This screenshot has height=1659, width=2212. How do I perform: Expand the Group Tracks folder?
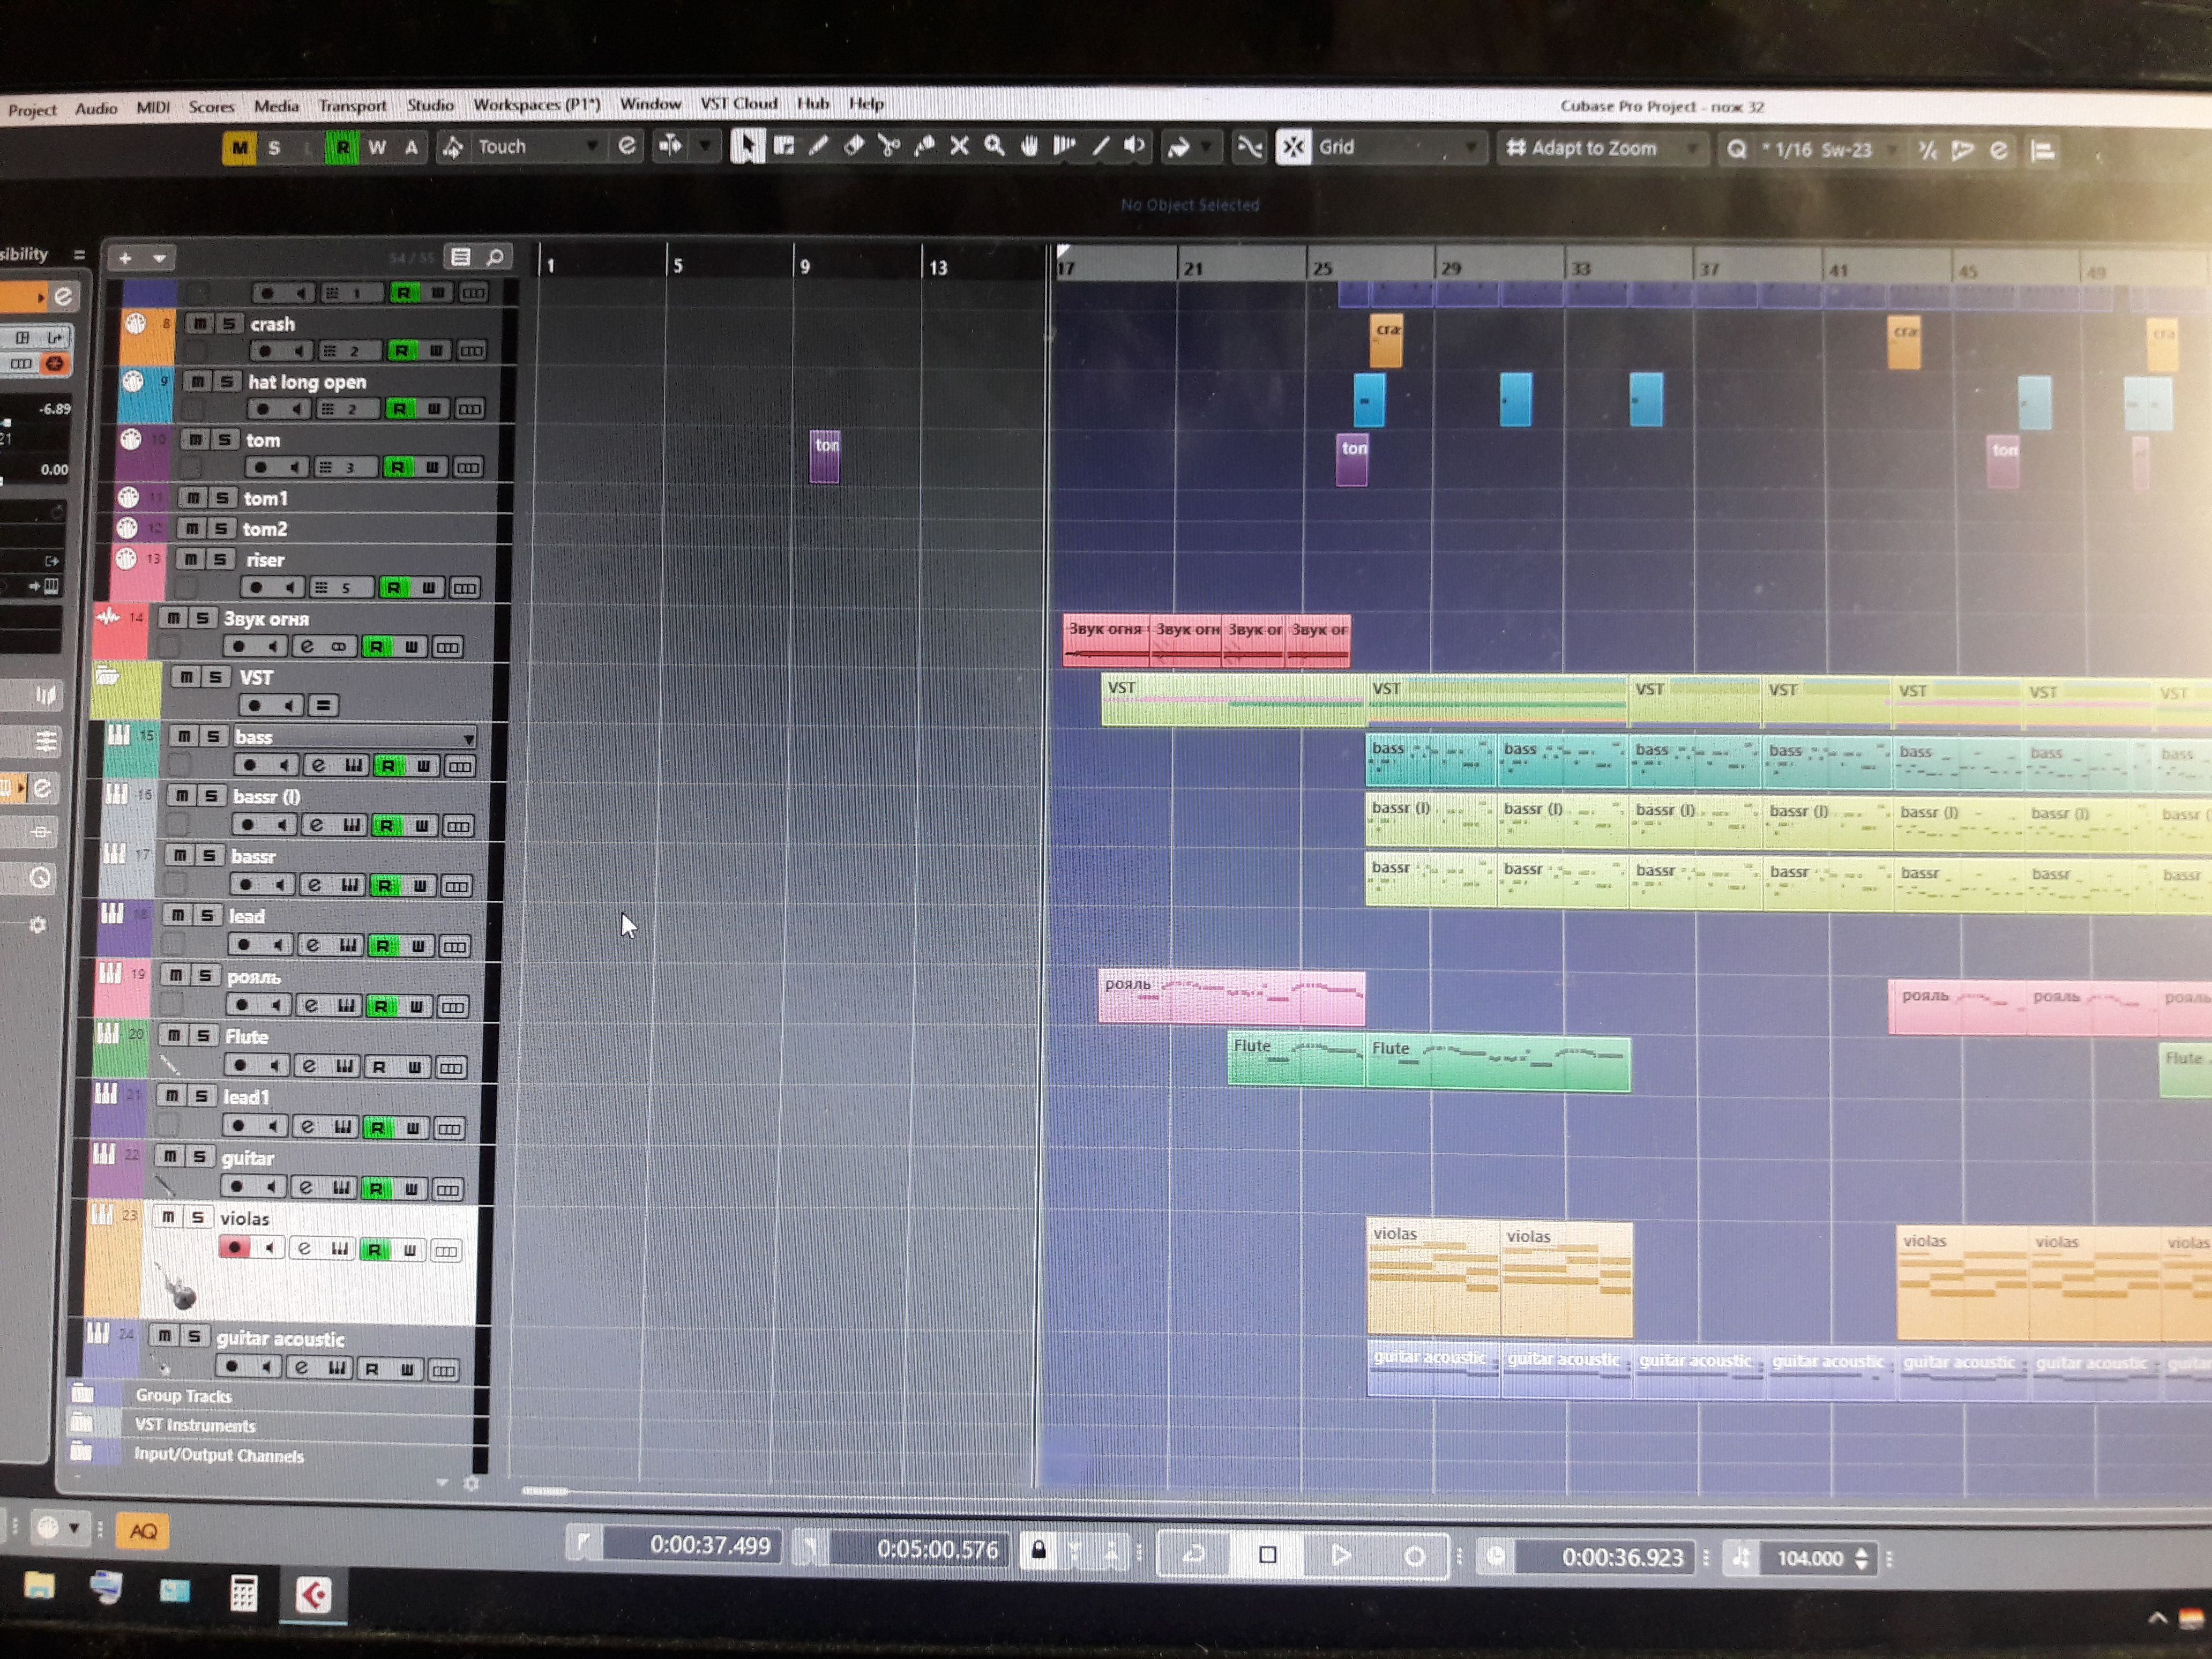click(x=83, y=1394)
